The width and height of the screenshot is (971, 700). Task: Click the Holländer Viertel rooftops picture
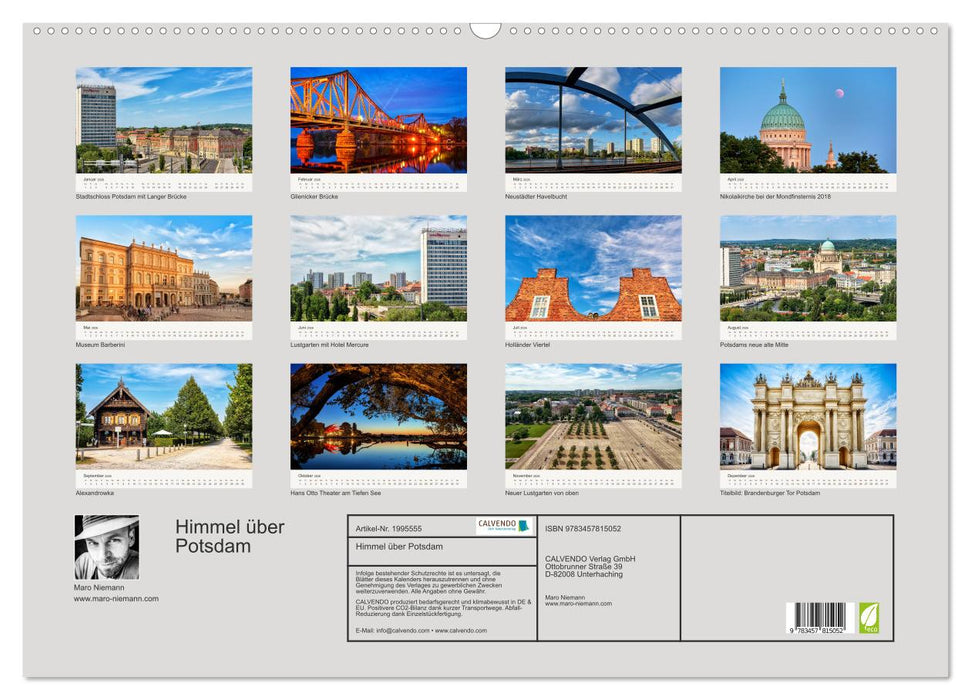593,268
